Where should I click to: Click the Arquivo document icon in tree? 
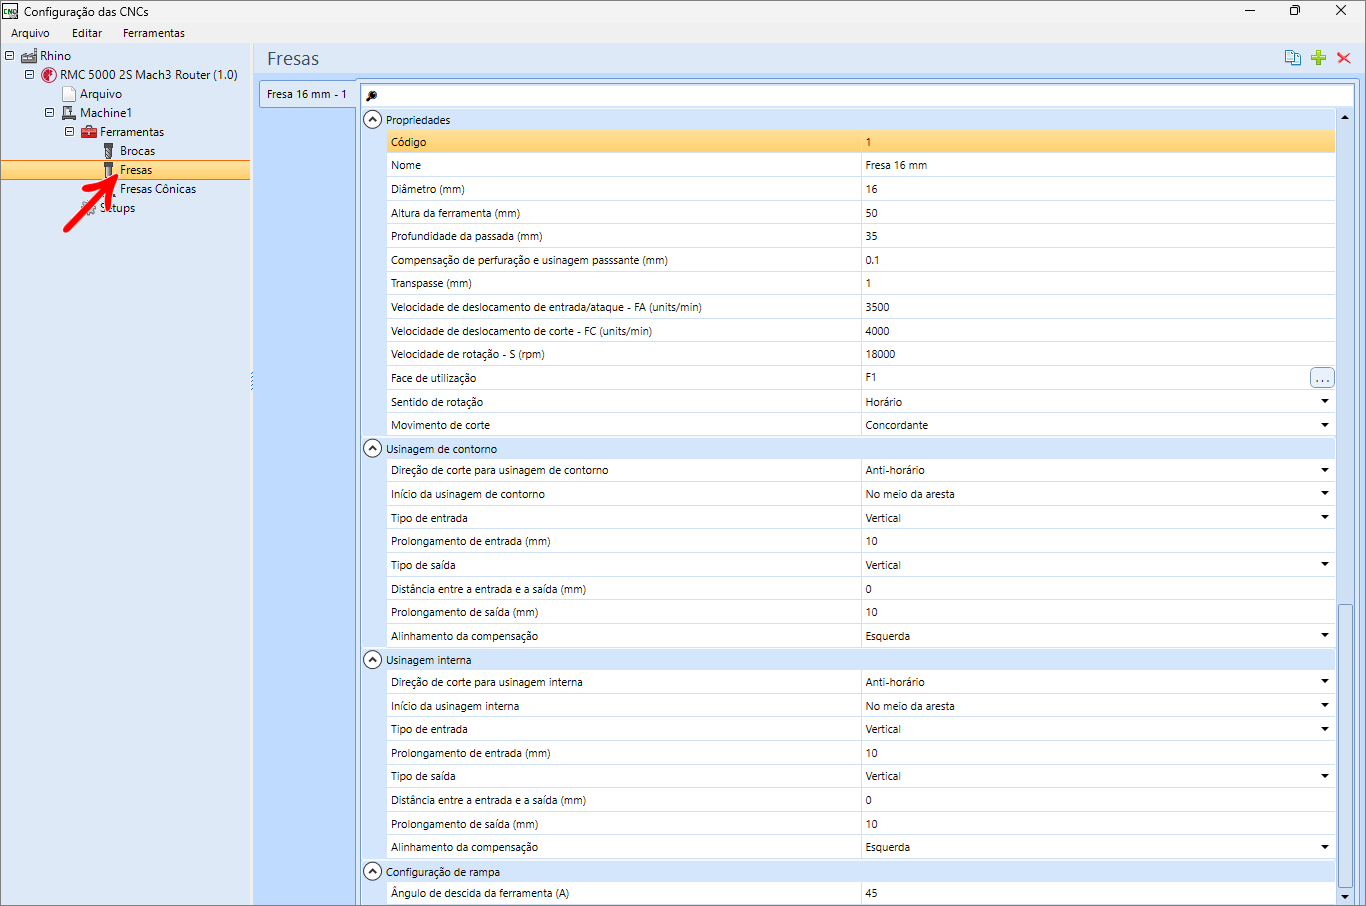69,94
